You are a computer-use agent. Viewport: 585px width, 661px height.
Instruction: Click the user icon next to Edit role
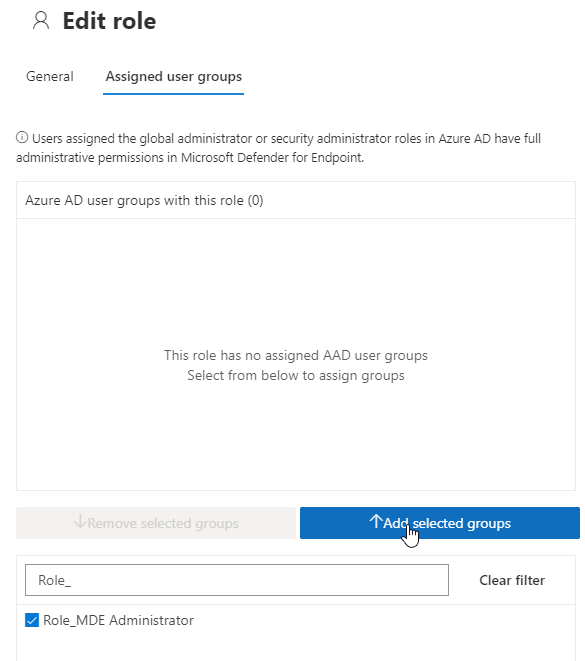(x=41, y=21)
